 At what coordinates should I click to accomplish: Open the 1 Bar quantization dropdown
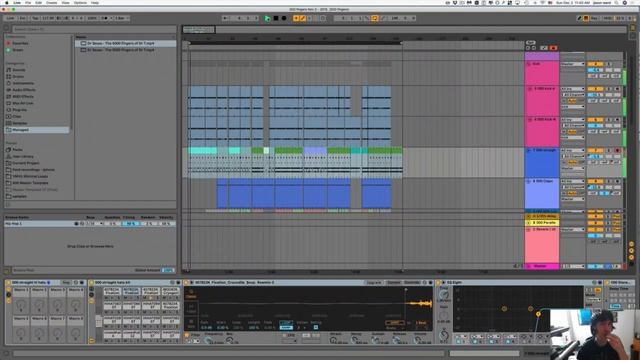[121, 18]
